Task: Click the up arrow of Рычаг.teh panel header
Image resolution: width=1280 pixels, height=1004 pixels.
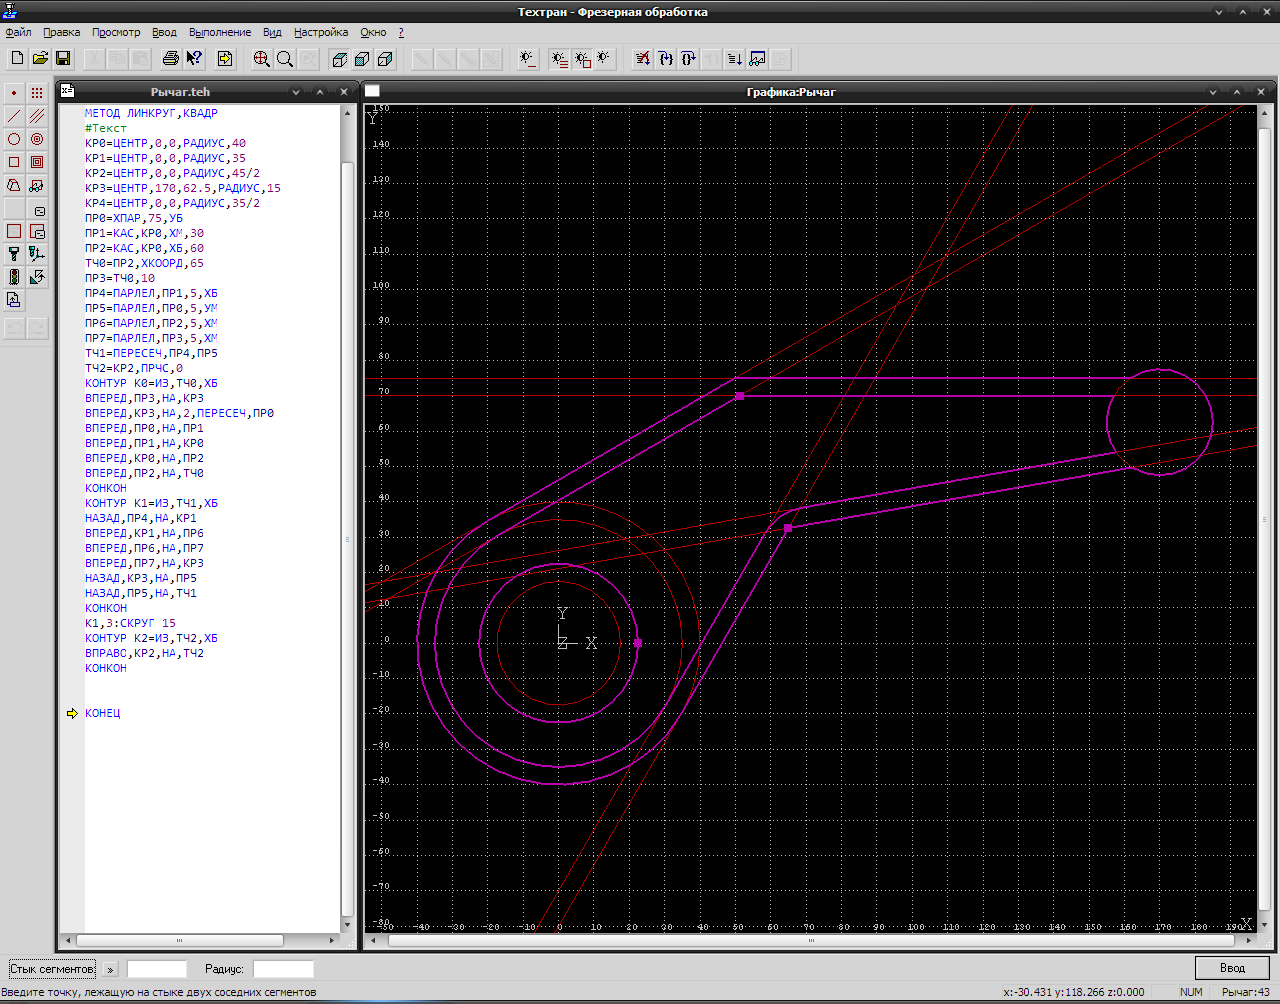Action: pyautogui.click(x=320, y=92)
